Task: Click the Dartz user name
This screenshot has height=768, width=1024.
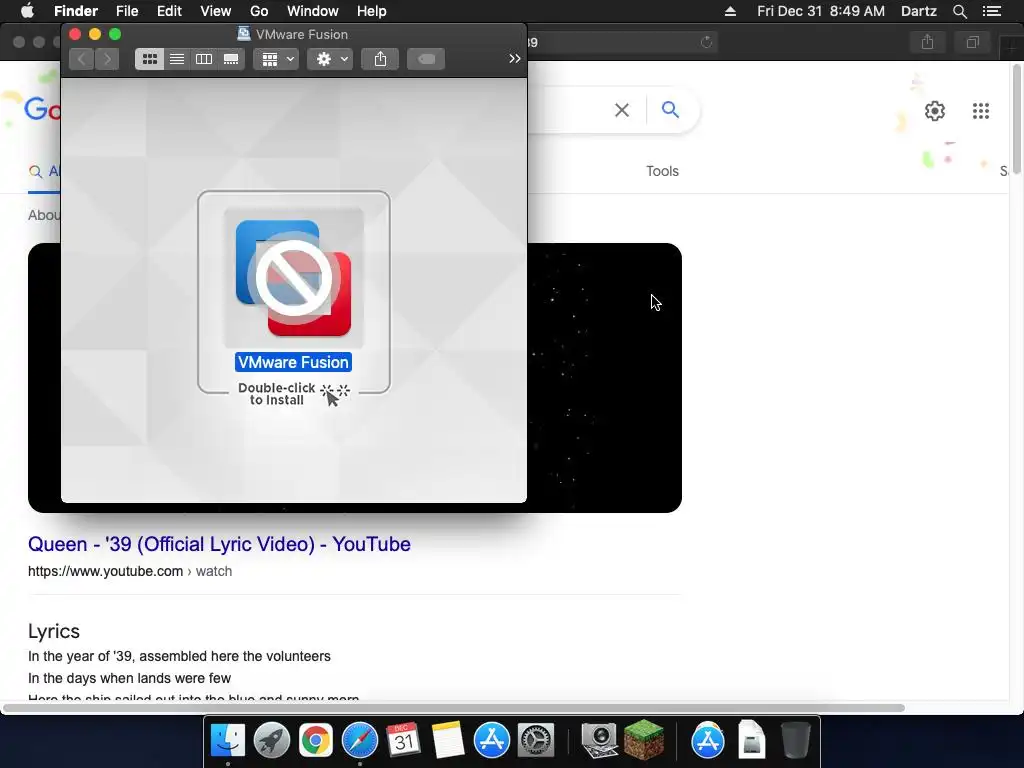Action: point(919,11)
